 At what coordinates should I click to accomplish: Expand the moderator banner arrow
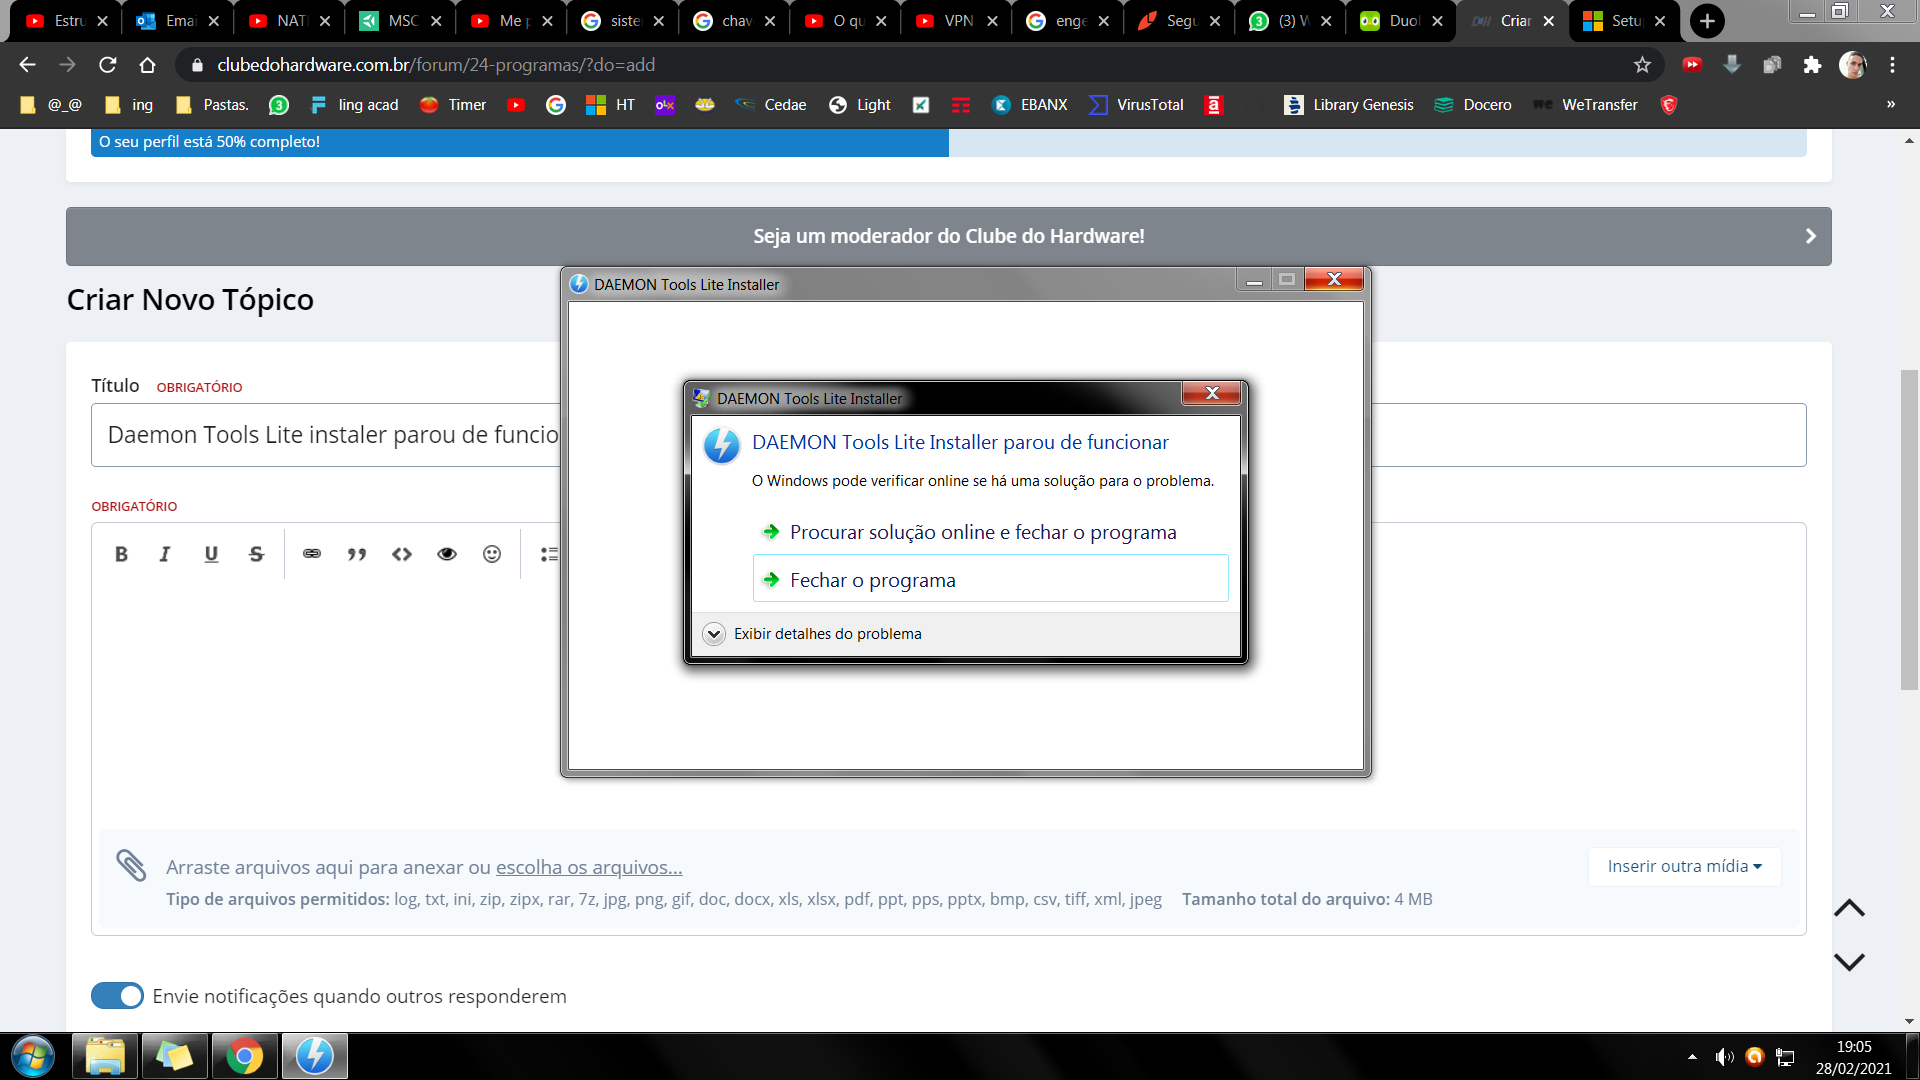click(1810, 236)
